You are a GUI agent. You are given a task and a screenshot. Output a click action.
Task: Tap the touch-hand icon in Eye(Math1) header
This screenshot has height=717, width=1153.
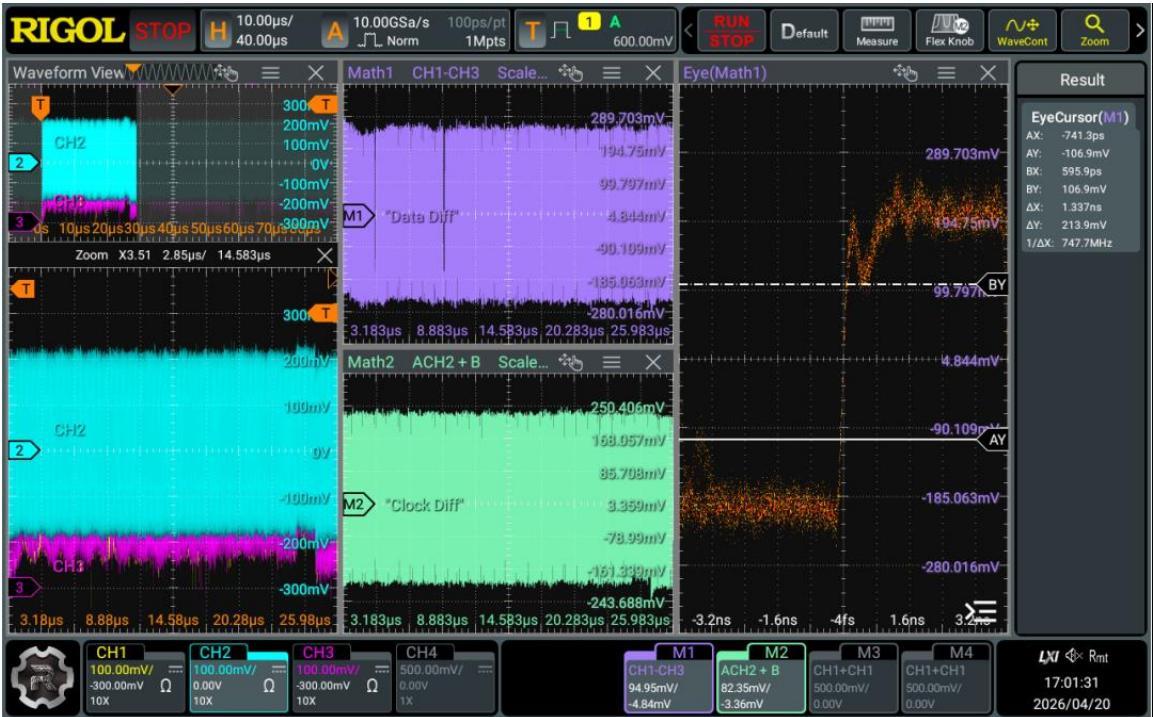(x=904, y=72)
